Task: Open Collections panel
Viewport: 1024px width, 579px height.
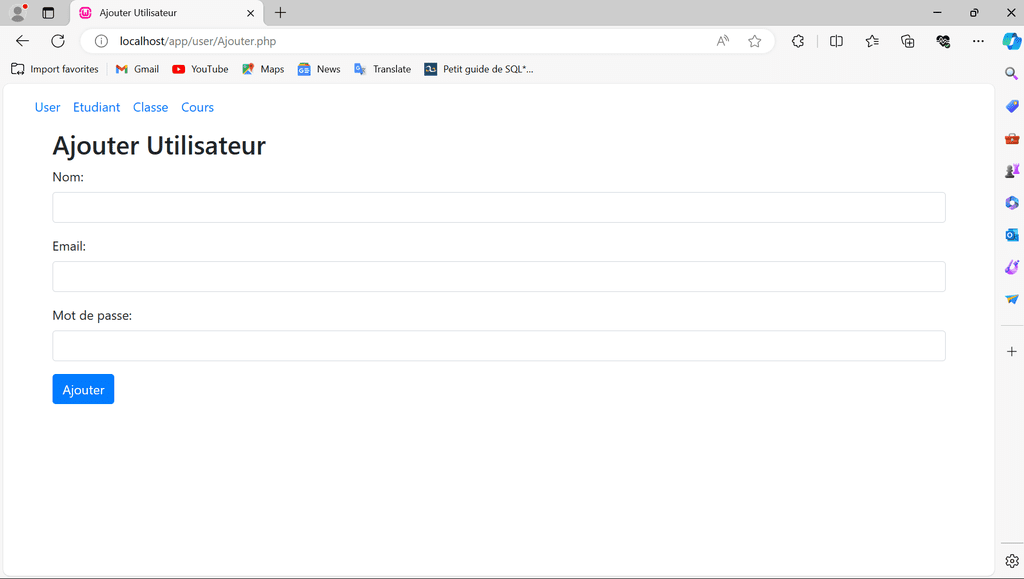Action: click(908, 41)
